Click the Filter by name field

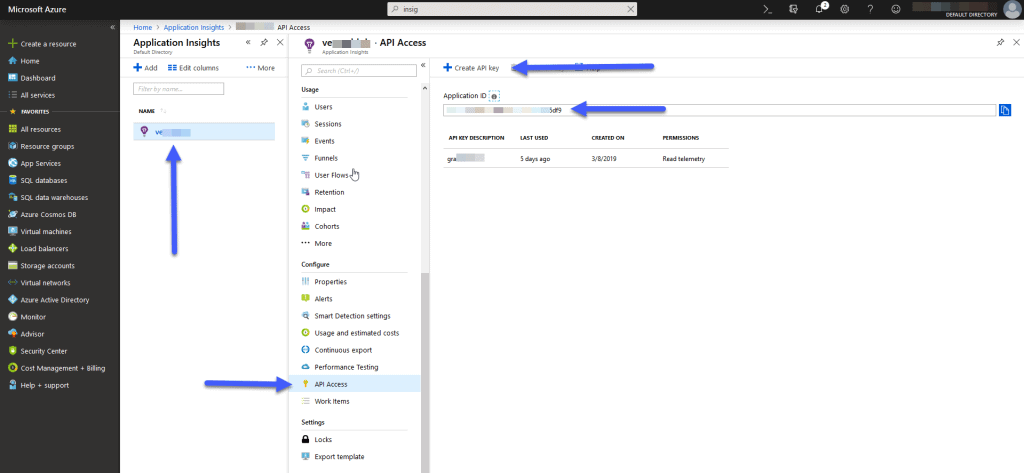point(178,88)
